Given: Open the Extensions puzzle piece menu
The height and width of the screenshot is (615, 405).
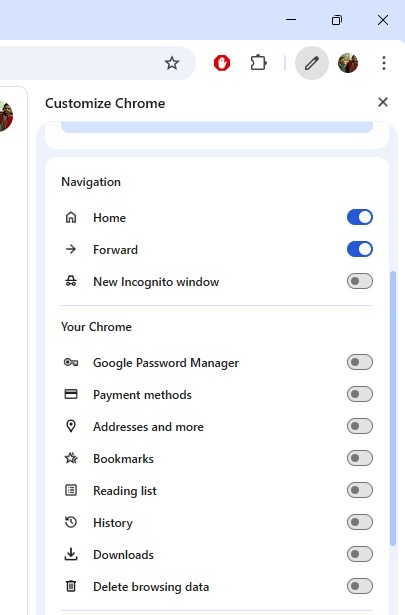Looking at the screenshot, I should click(258, 63).
